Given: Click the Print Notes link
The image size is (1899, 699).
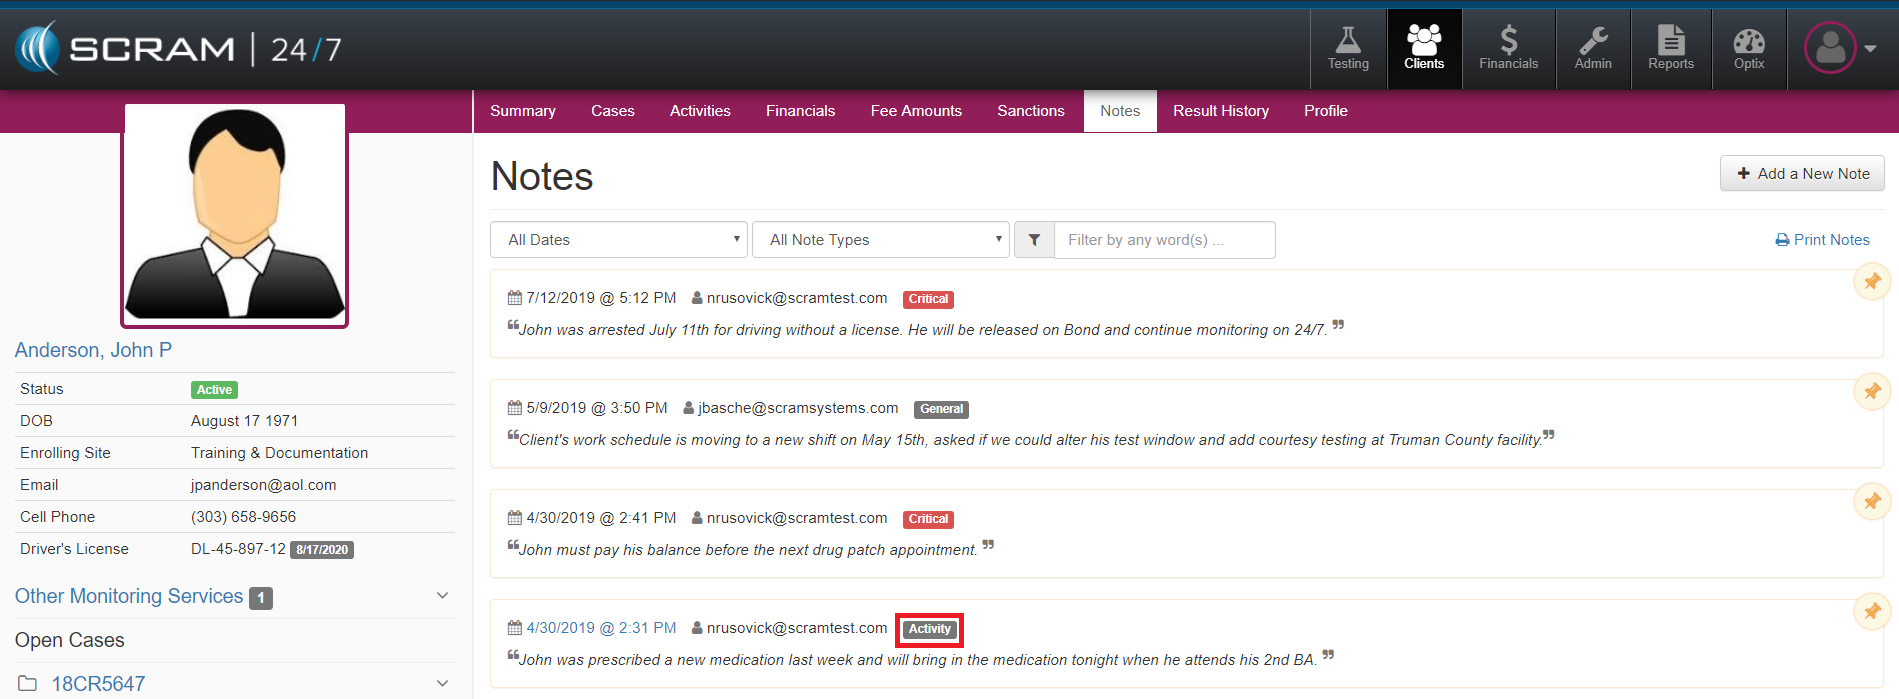Looking at the screenshot, I should pyautogui.click(x=1821, y=240).
